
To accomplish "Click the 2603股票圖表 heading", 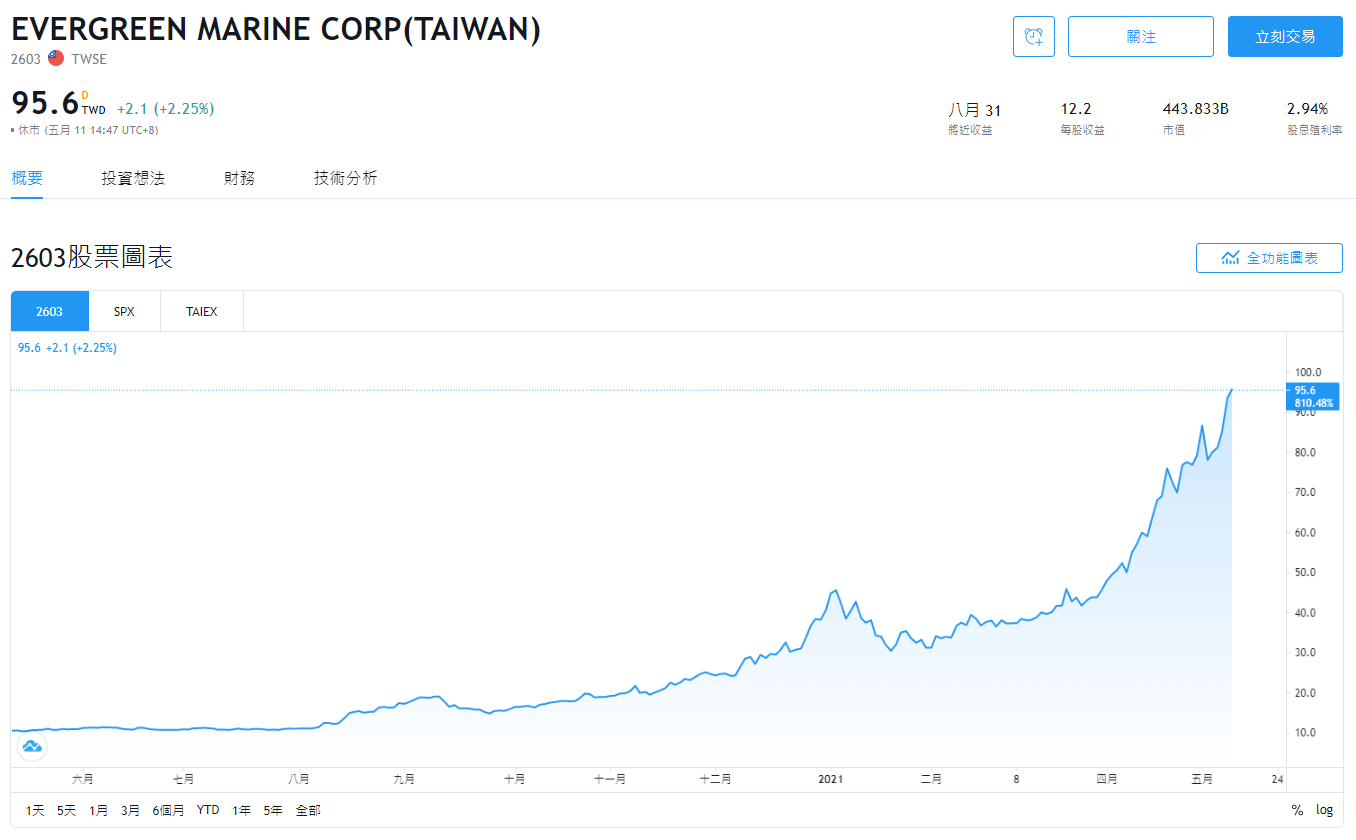I will point(92,257).
